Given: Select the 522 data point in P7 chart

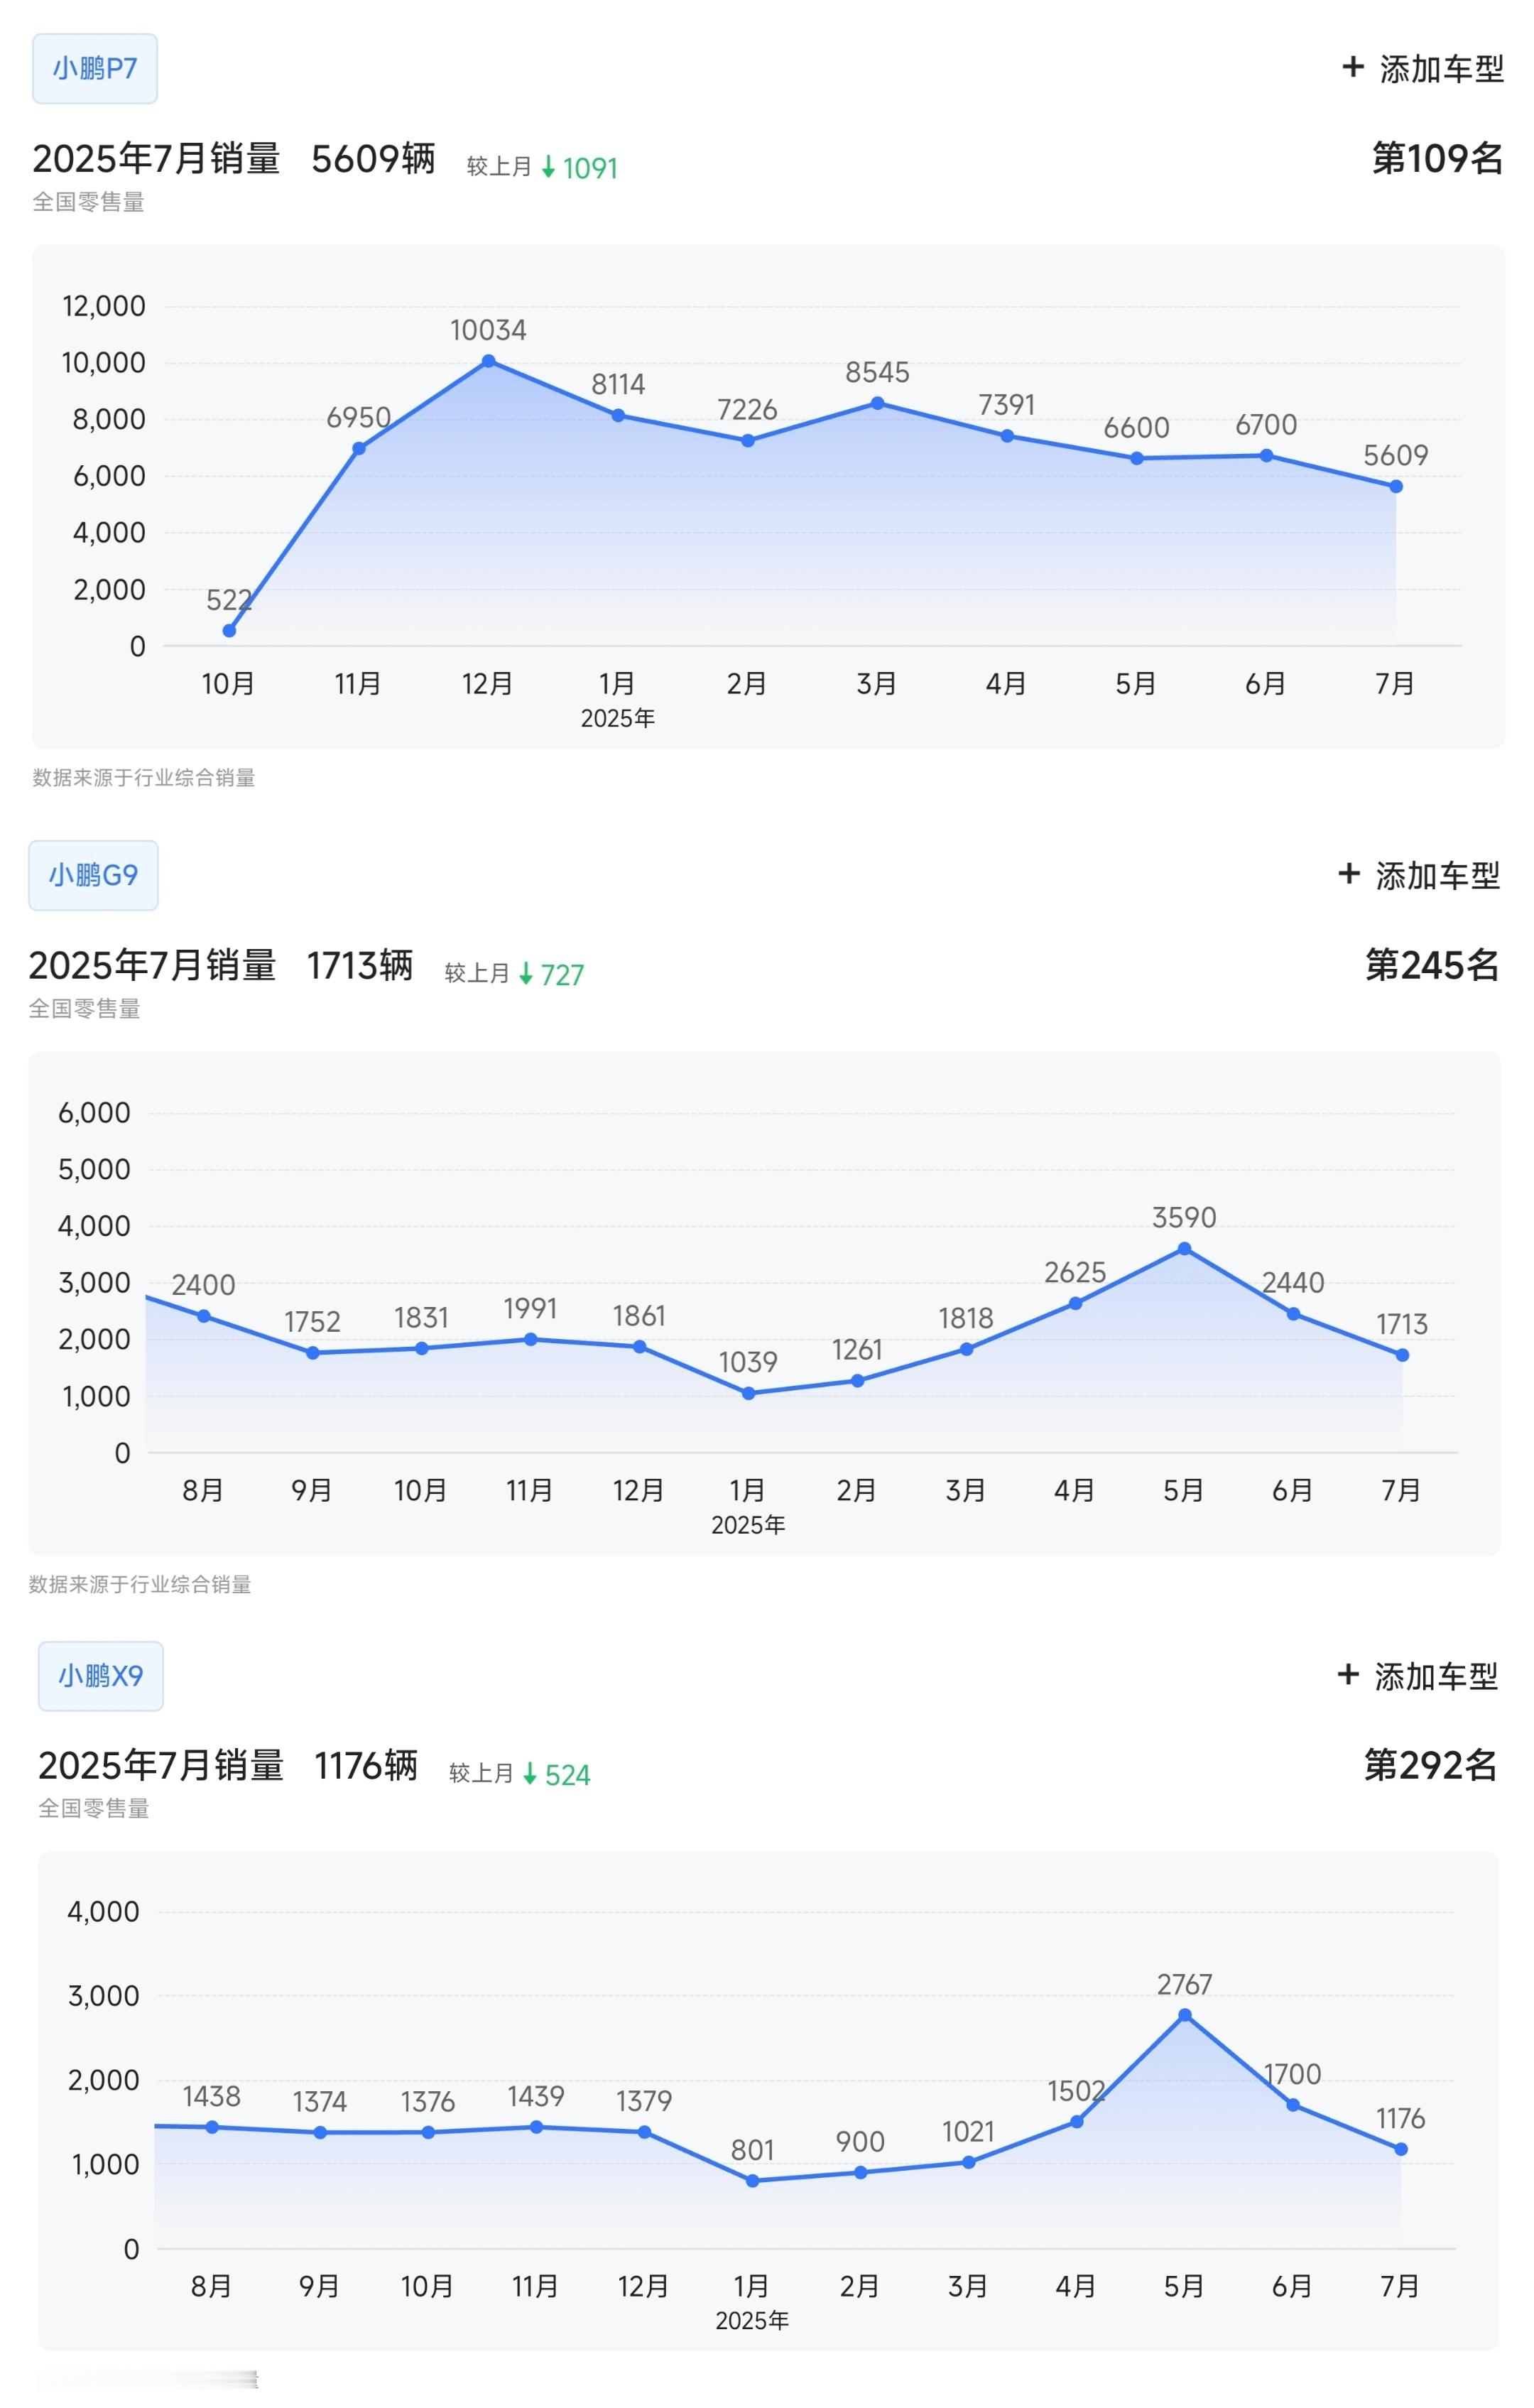Looking at the screenshot, I should (x=229, y=631).
